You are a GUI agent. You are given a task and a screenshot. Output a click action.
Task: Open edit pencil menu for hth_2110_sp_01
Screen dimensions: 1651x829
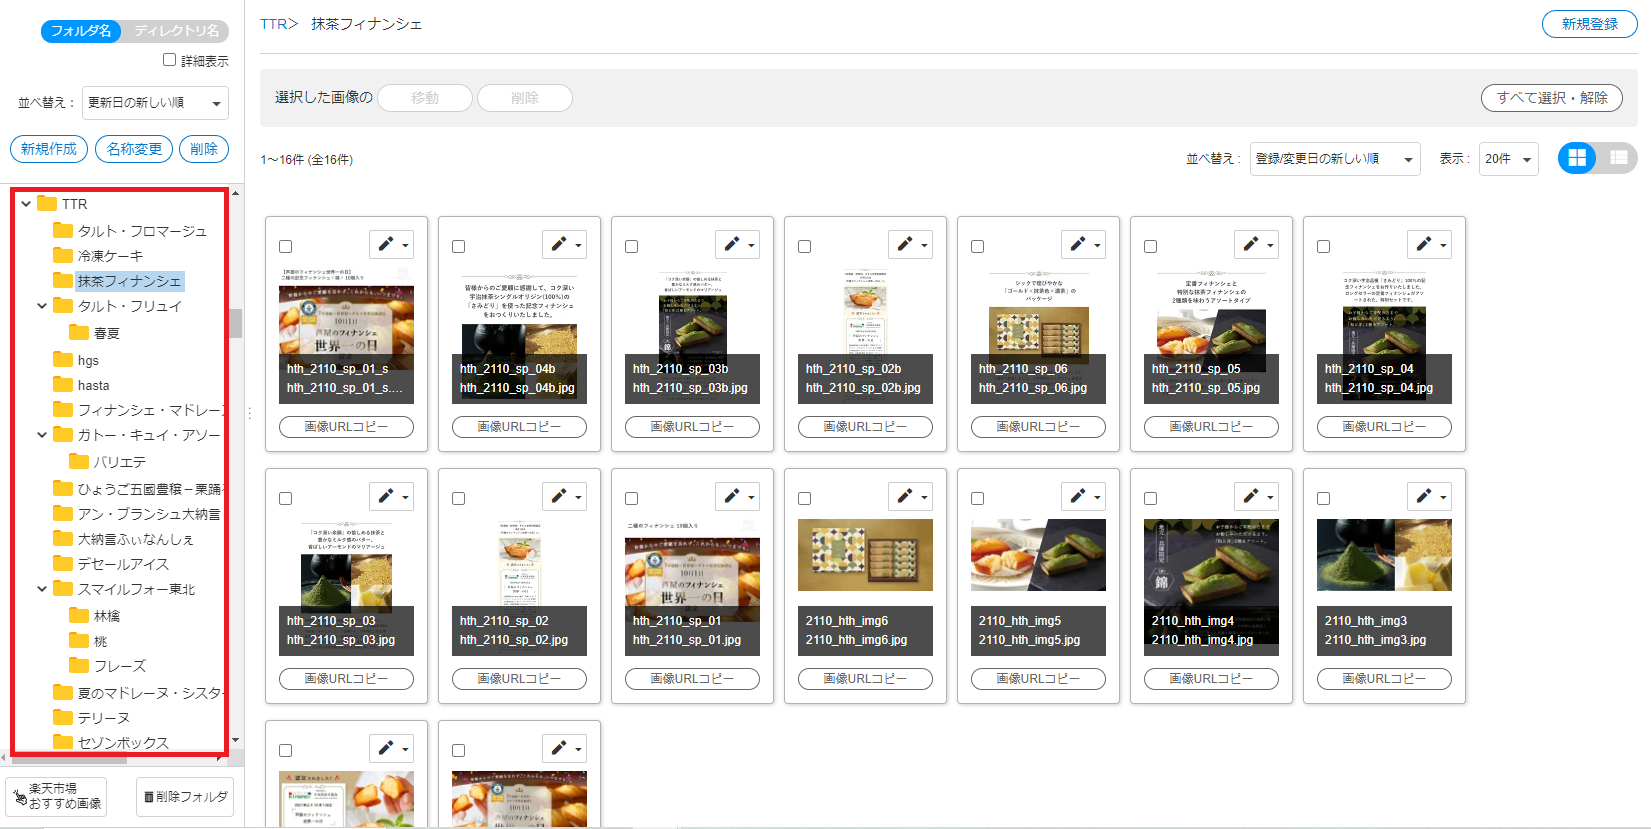tap(738, 496)
